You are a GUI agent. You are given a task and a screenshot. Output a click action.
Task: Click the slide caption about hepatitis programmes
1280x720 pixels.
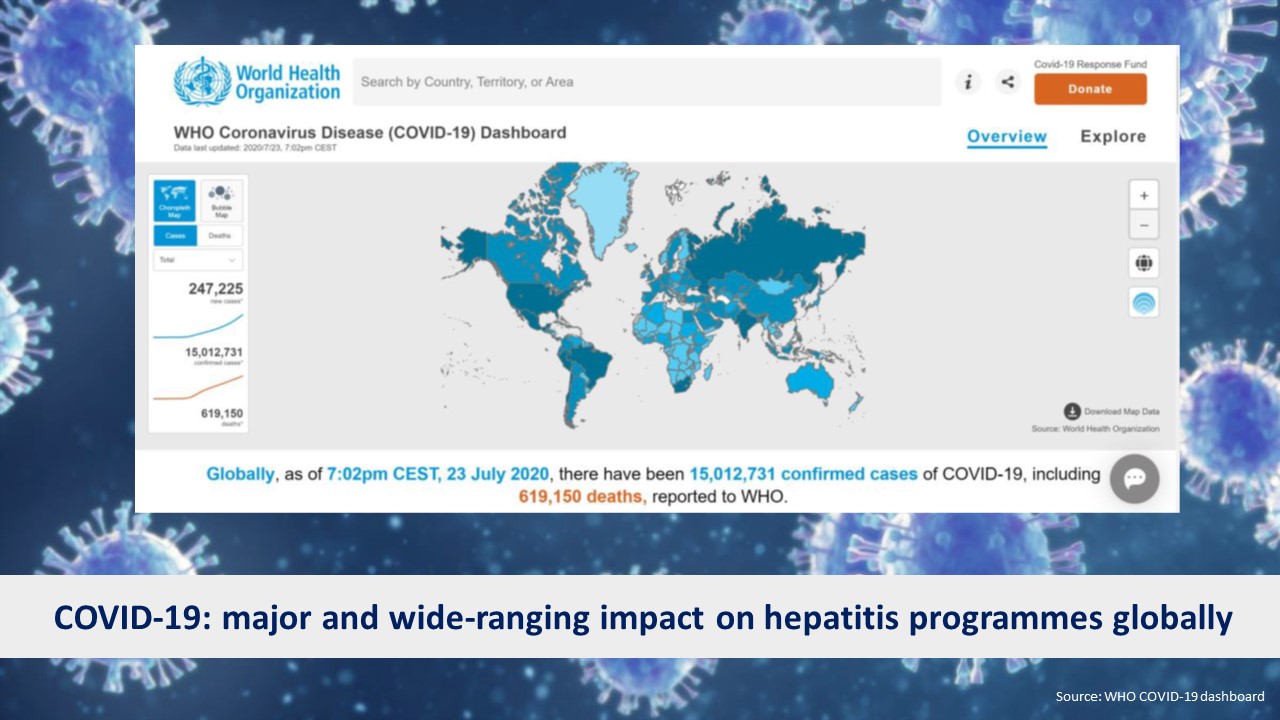point(642,618)
